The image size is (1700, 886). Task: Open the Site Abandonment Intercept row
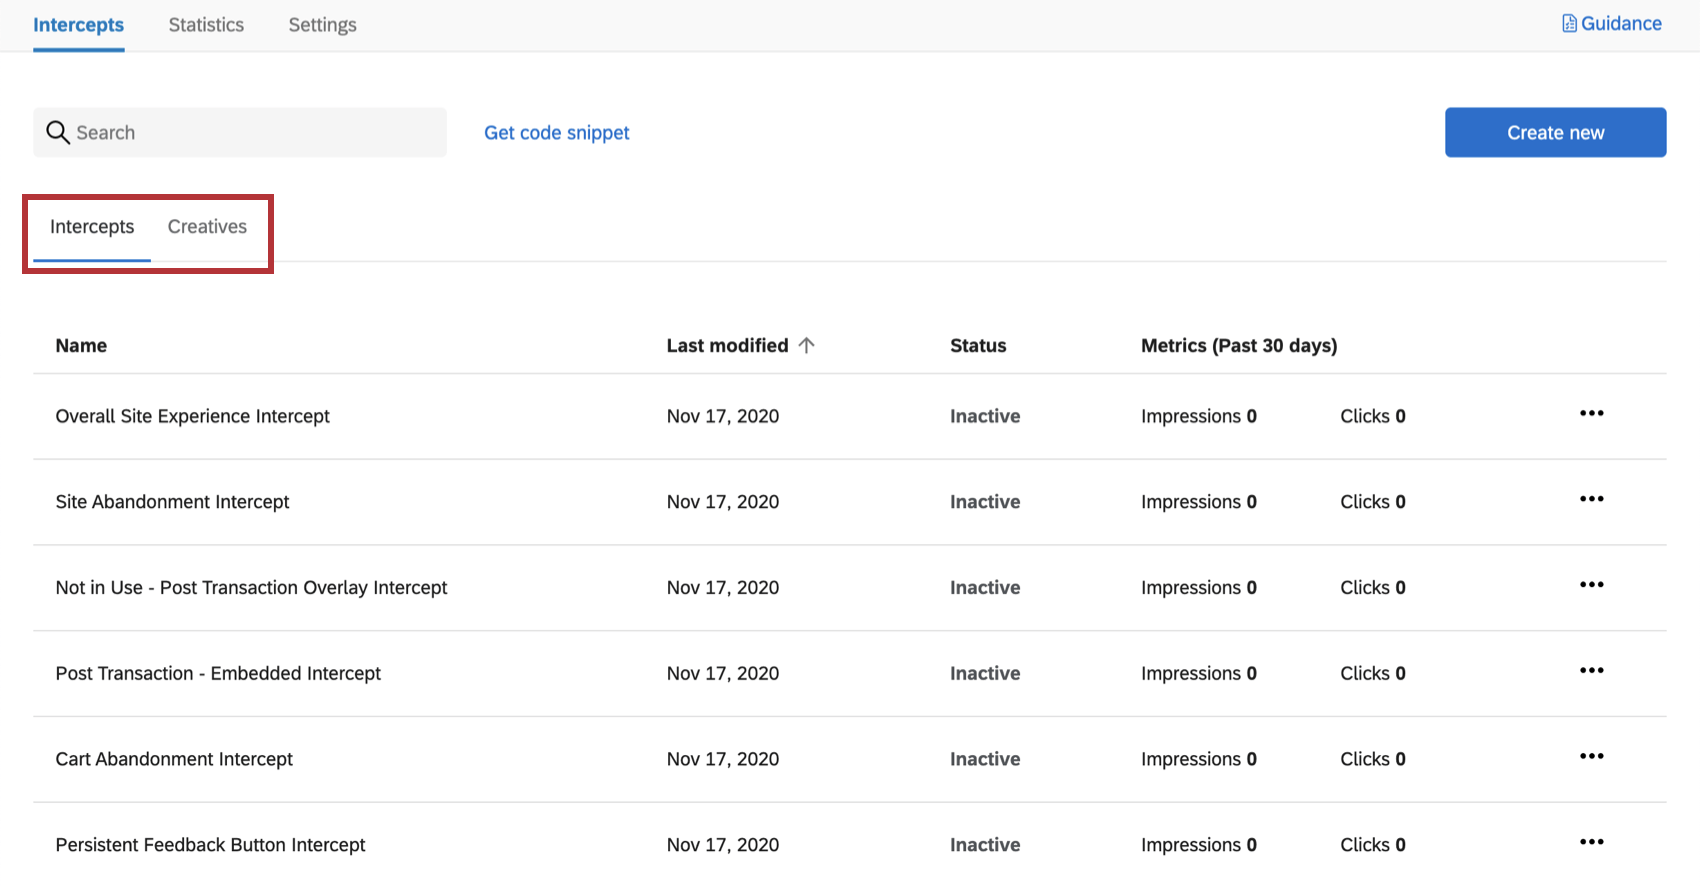(172, 502)
